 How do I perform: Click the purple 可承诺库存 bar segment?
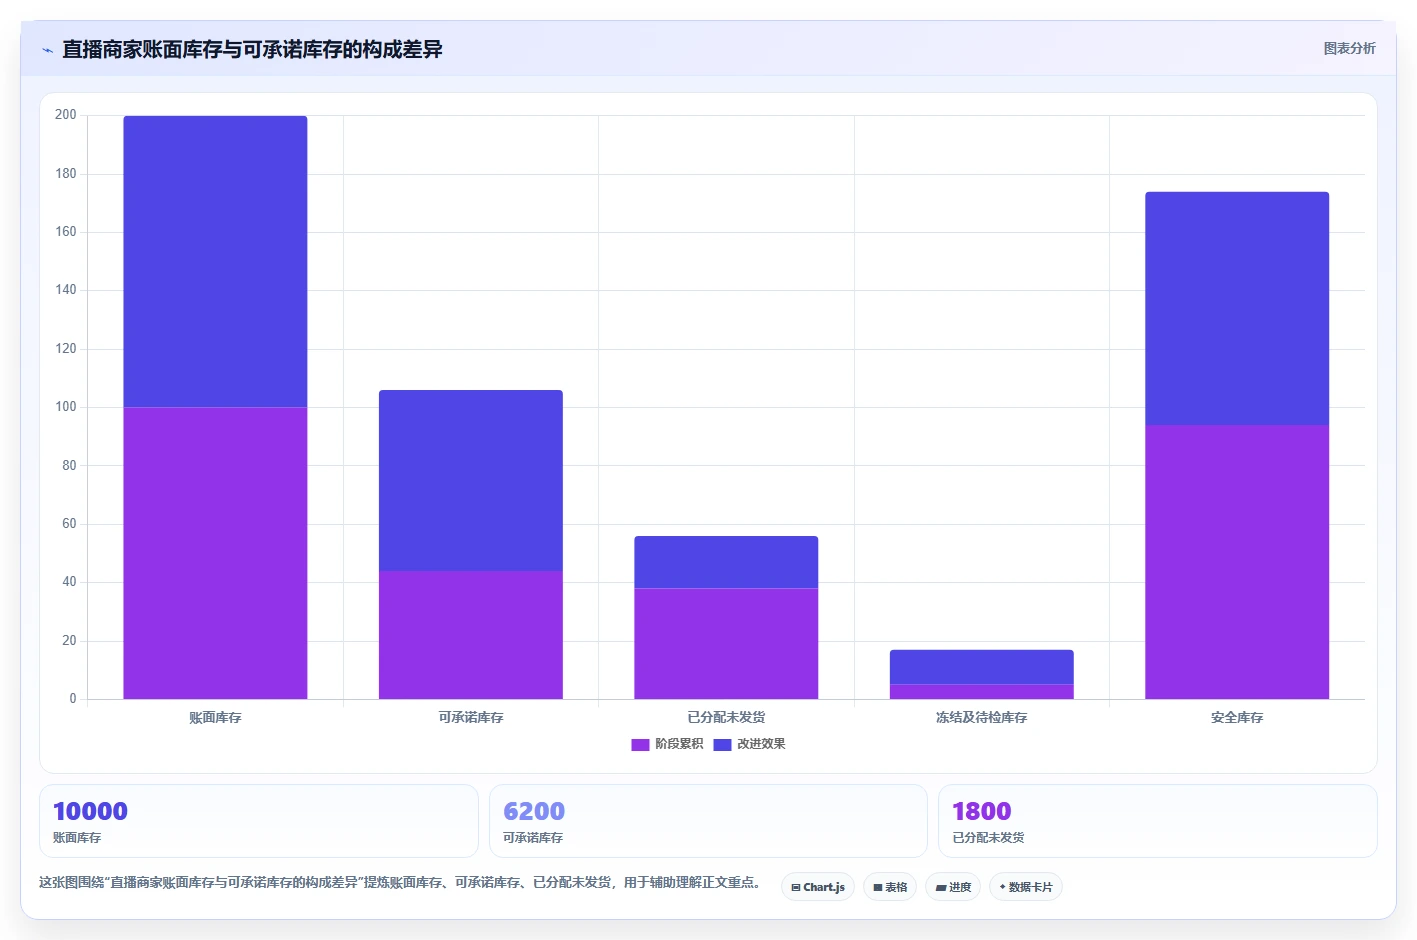(x=471, y=635)
